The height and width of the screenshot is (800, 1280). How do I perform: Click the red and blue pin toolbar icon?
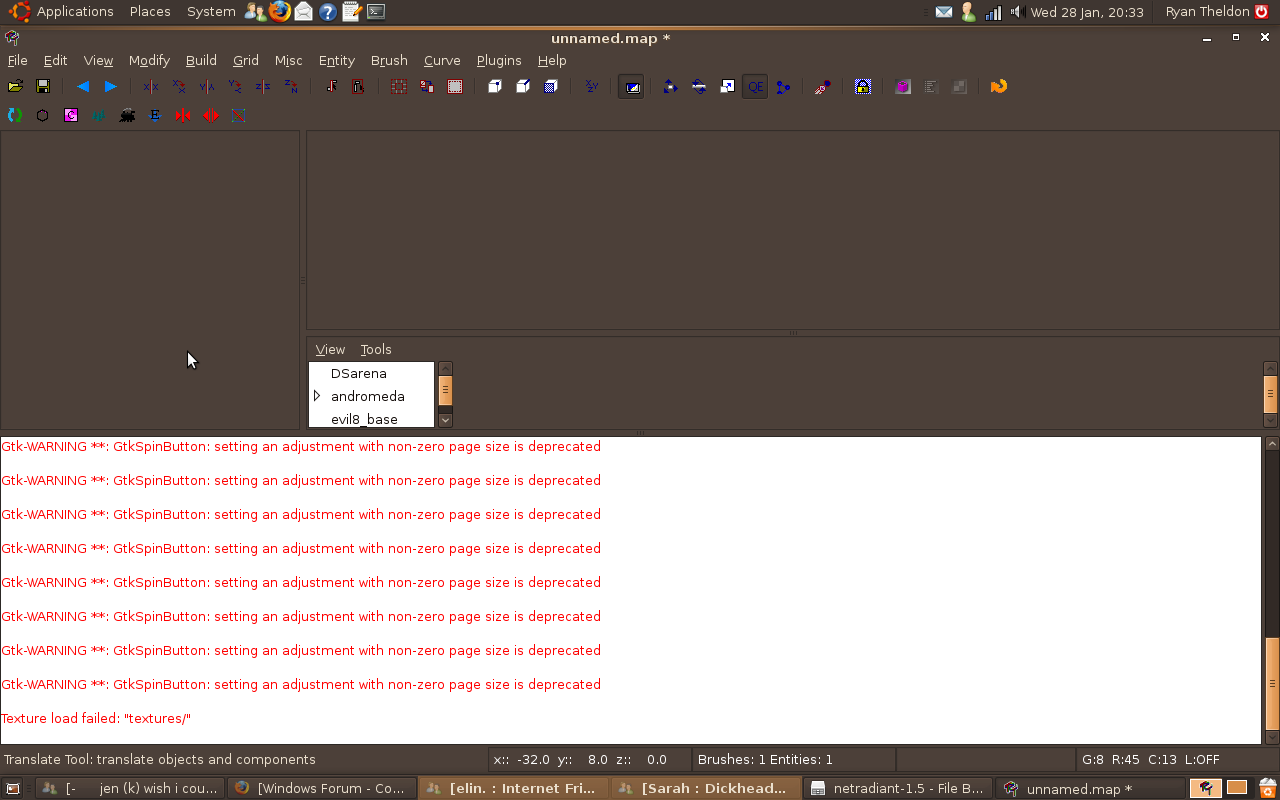click(x=823, y=87)
